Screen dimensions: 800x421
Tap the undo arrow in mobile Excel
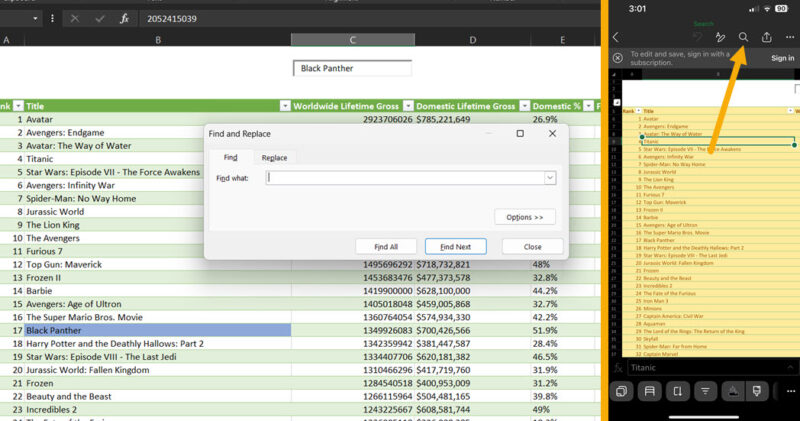[697, 37]
